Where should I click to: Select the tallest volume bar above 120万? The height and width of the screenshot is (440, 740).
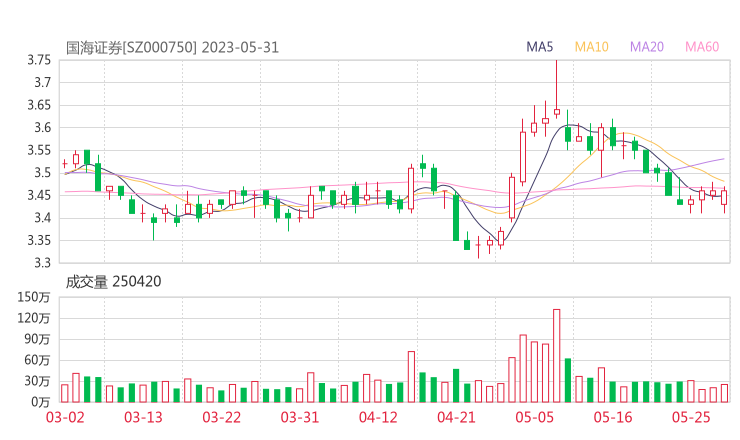pyautogui.click(x=556, y=356)
